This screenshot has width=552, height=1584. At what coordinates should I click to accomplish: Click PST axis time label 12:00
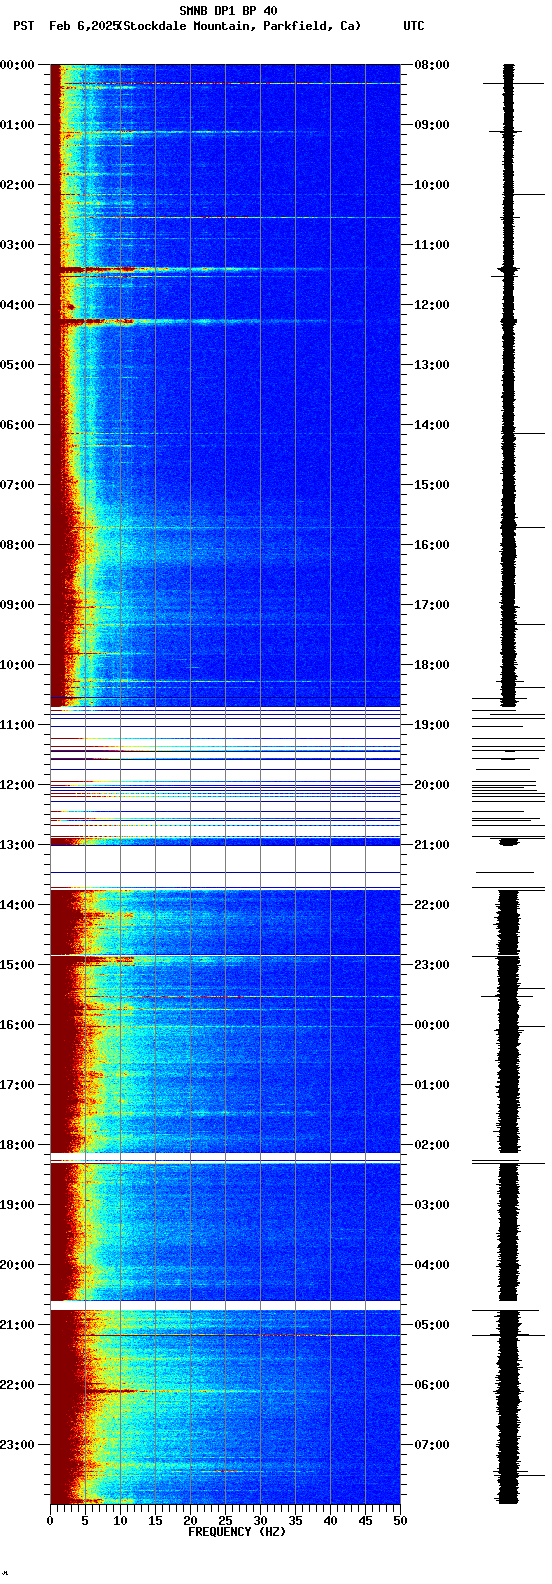click(18, 785)
